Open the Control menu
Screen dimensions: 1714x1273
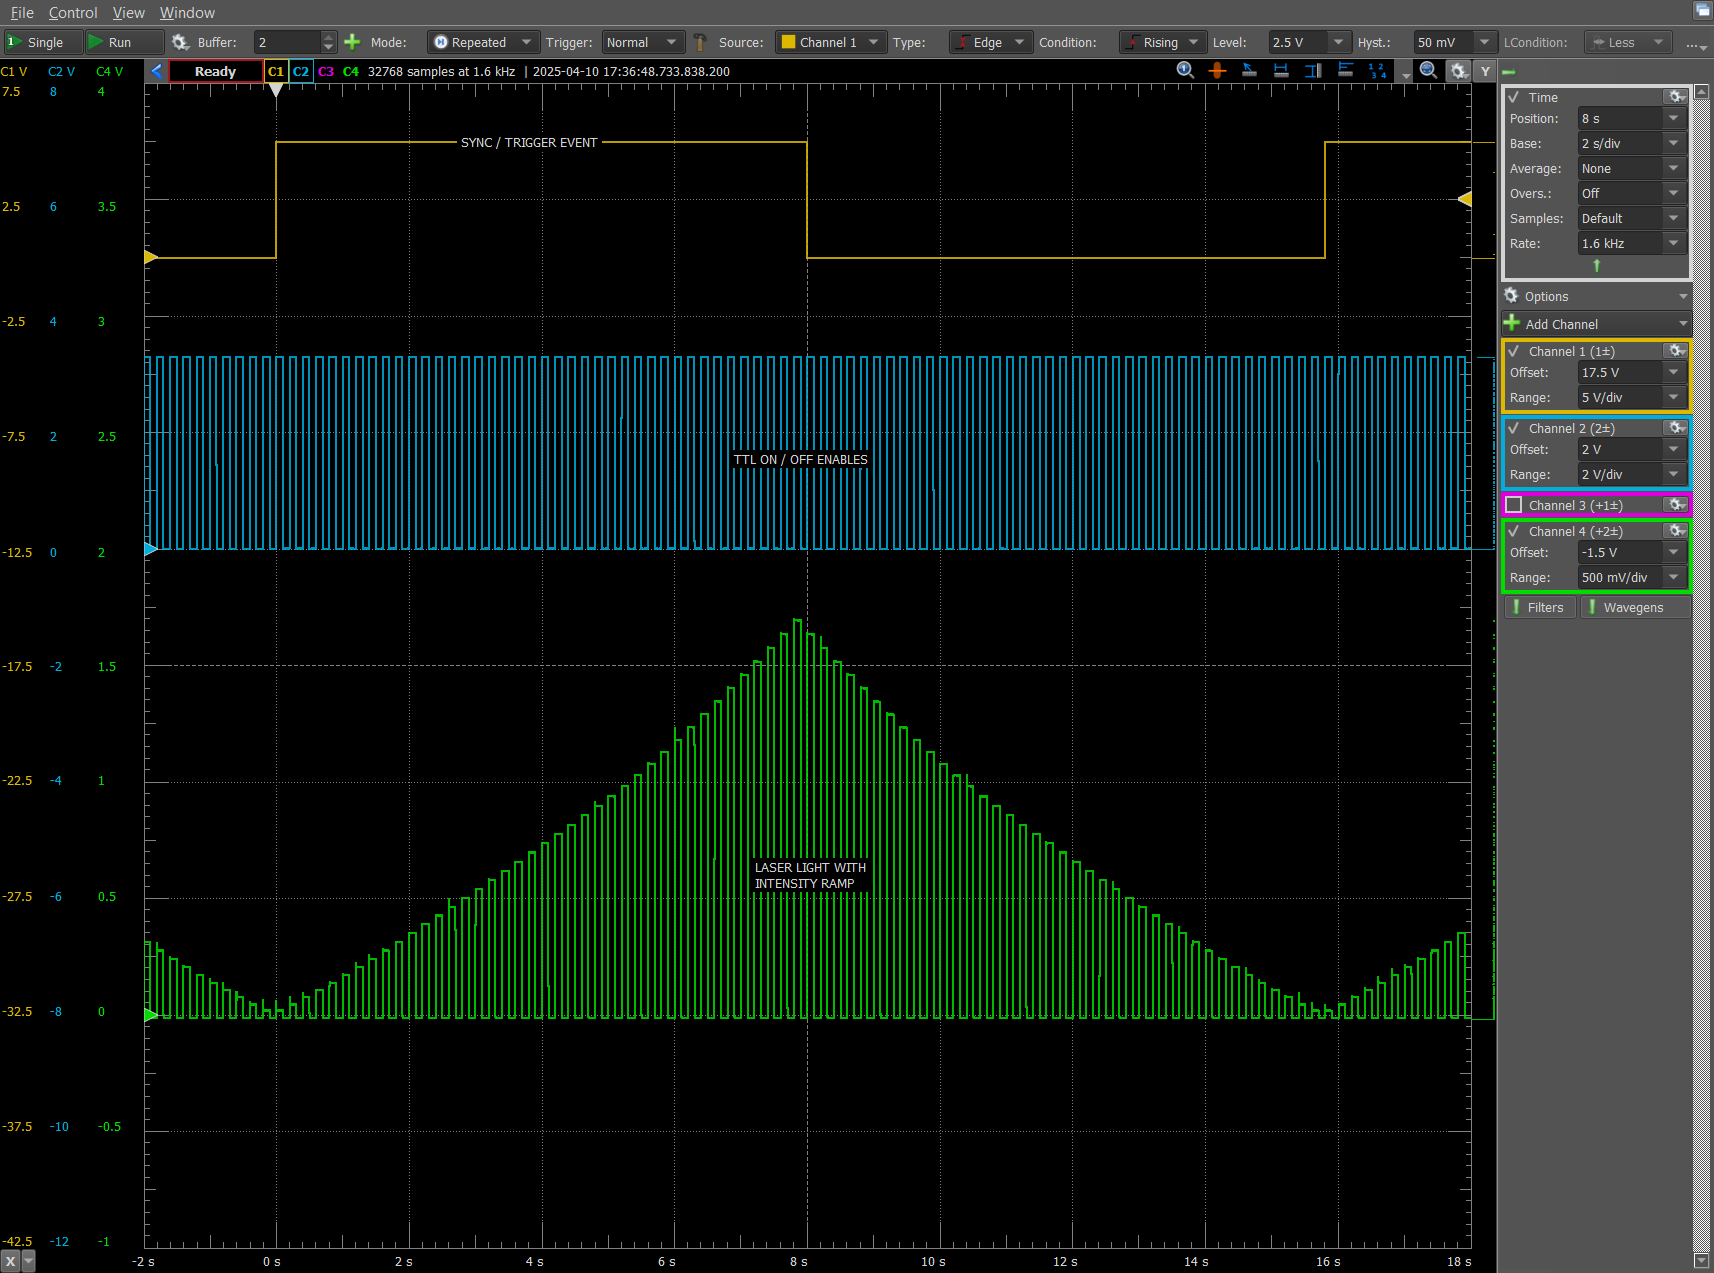coord(73,13)
